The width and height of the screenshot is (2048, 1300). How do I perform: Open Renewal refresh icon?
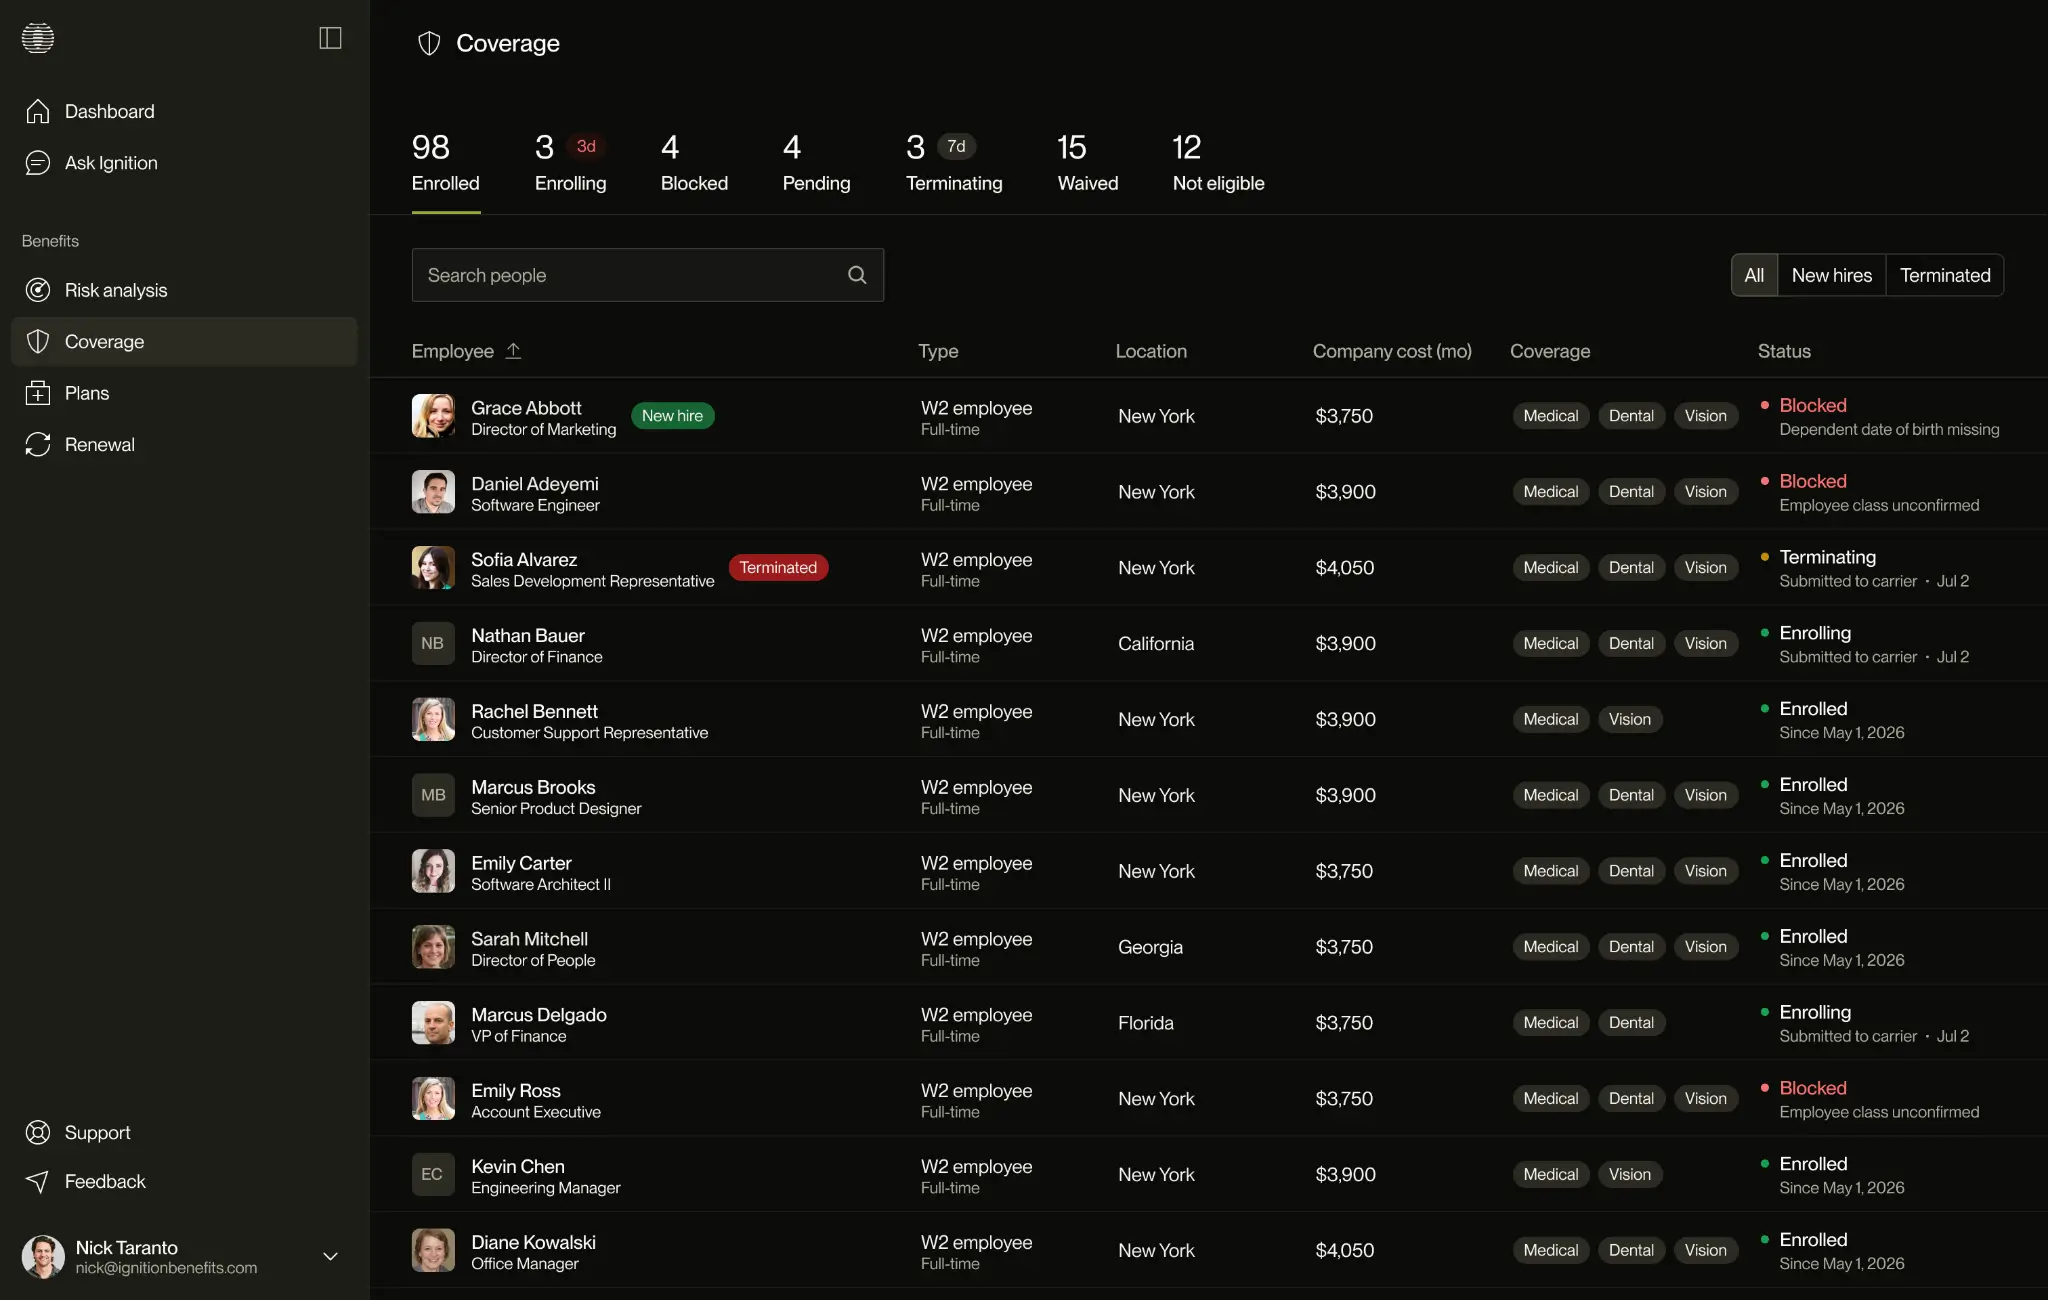pyautogui.click(x=38, y=445)
